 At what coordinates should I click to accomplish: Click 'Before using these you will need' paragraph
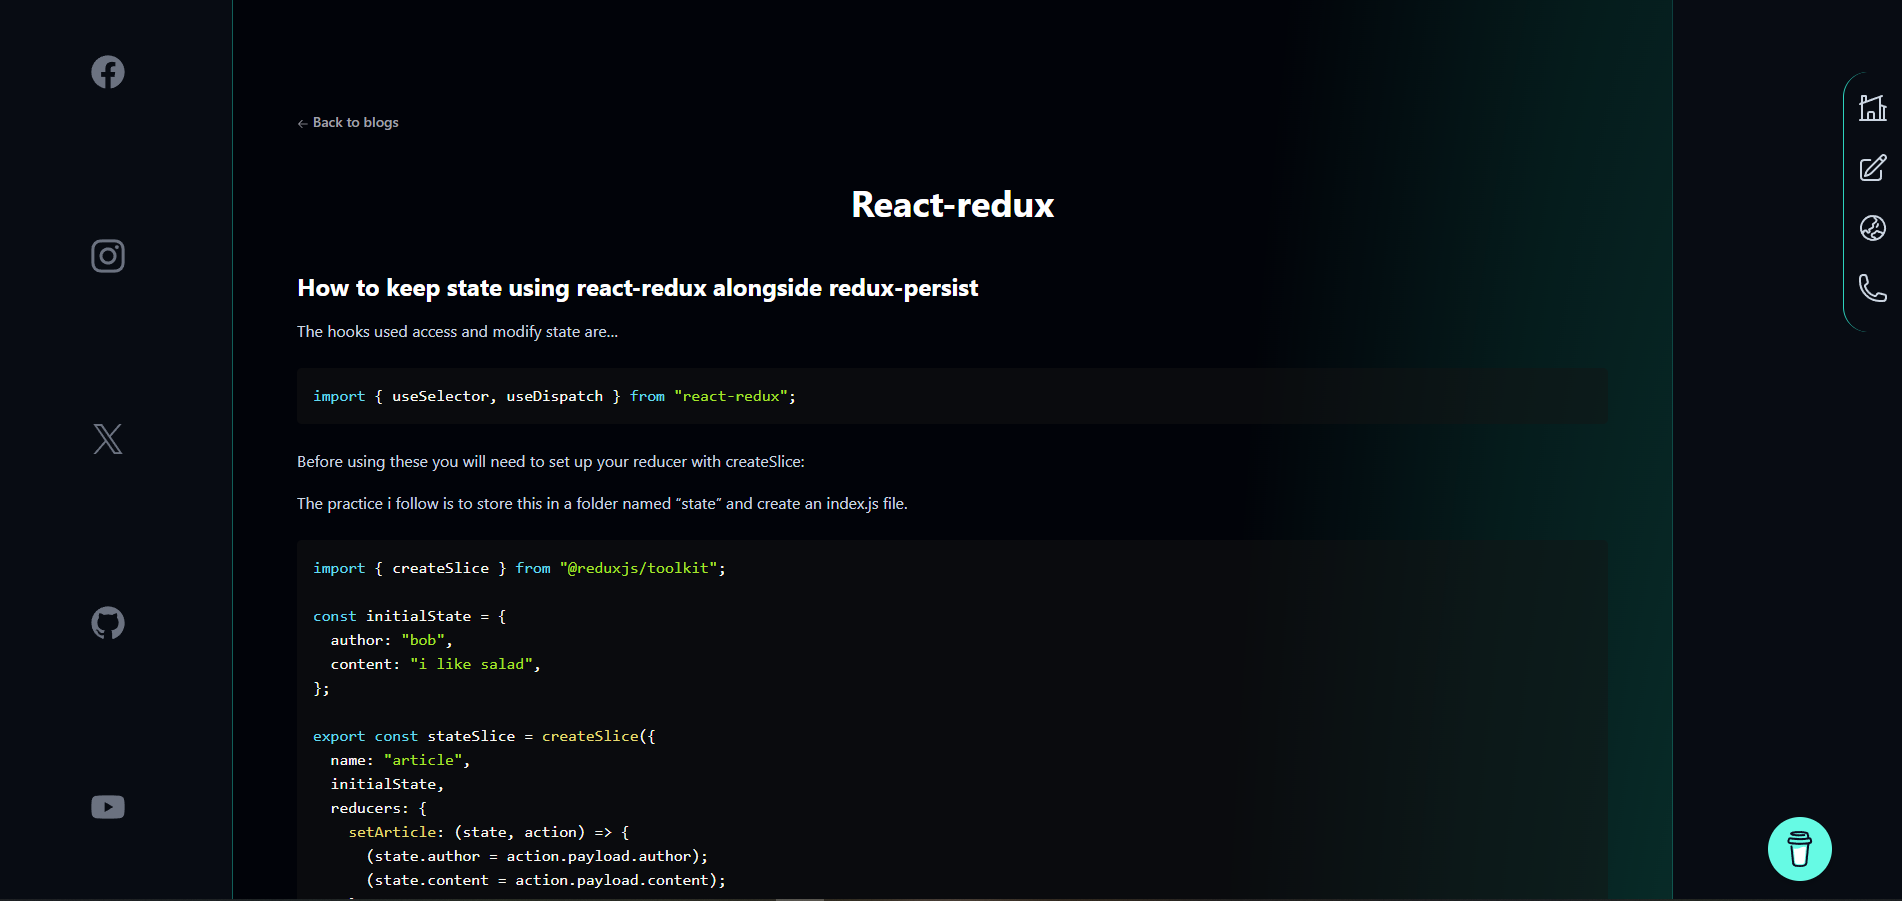coord(550,462)
